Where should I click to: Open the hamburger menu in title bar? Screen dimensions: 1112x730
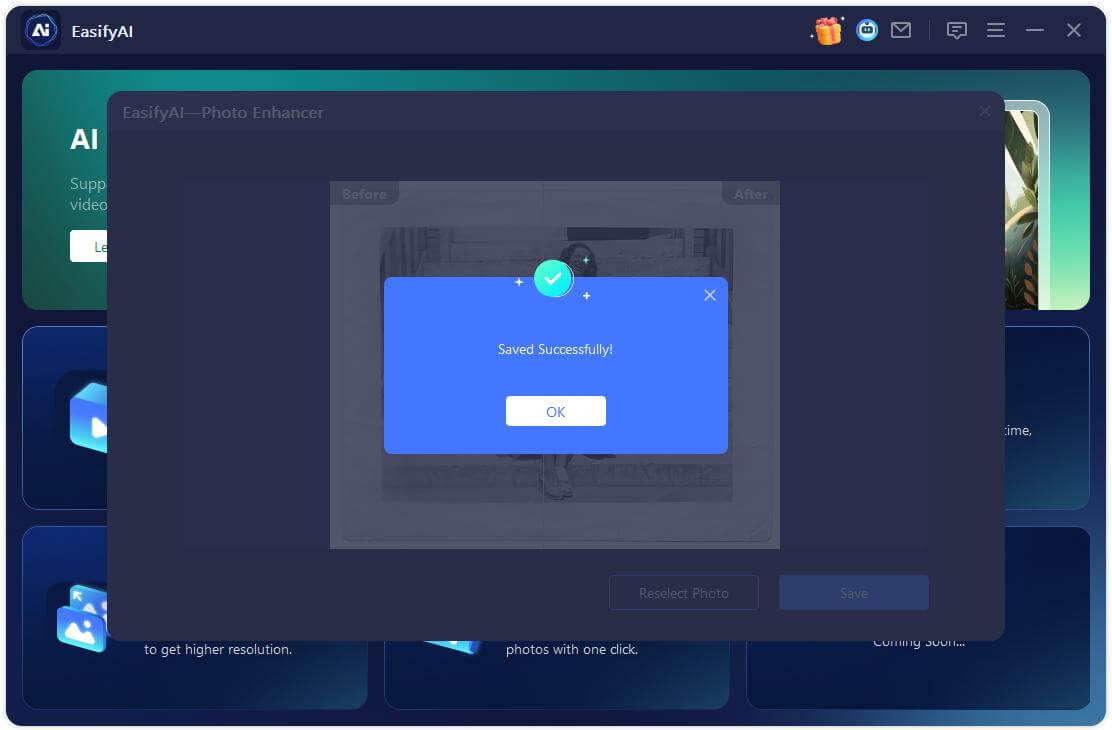point(996,30)
